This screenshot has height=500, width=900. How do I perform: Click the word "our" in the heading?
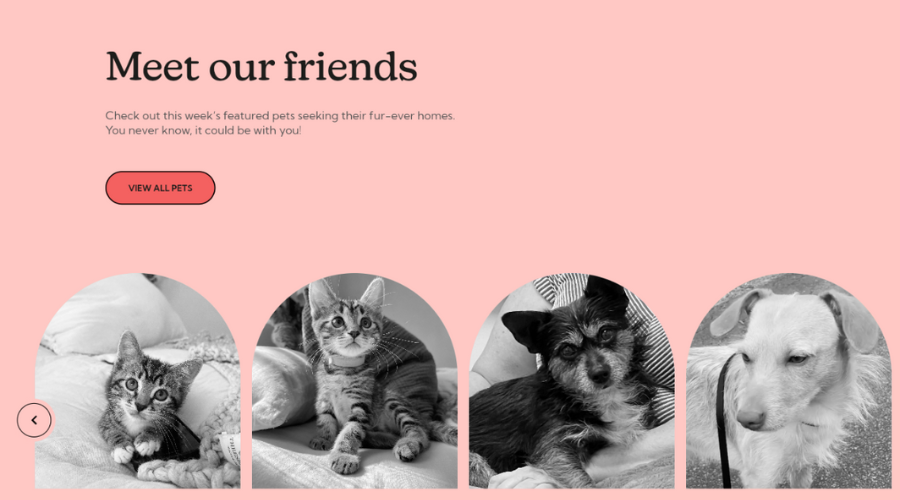[241, 71]
